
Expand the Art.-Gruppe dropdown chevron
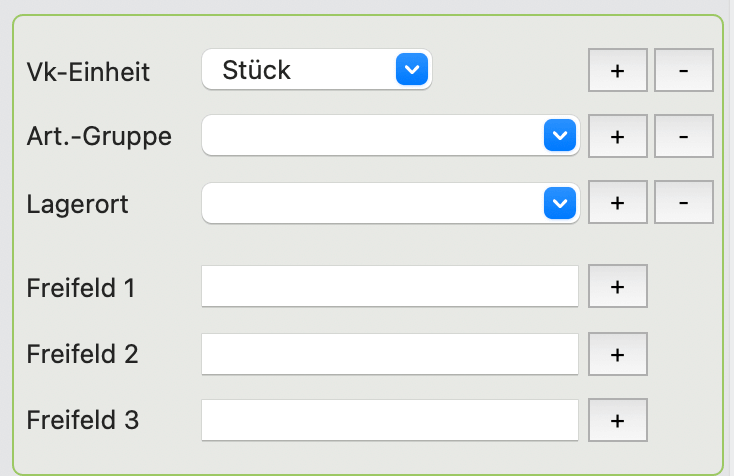560,135
